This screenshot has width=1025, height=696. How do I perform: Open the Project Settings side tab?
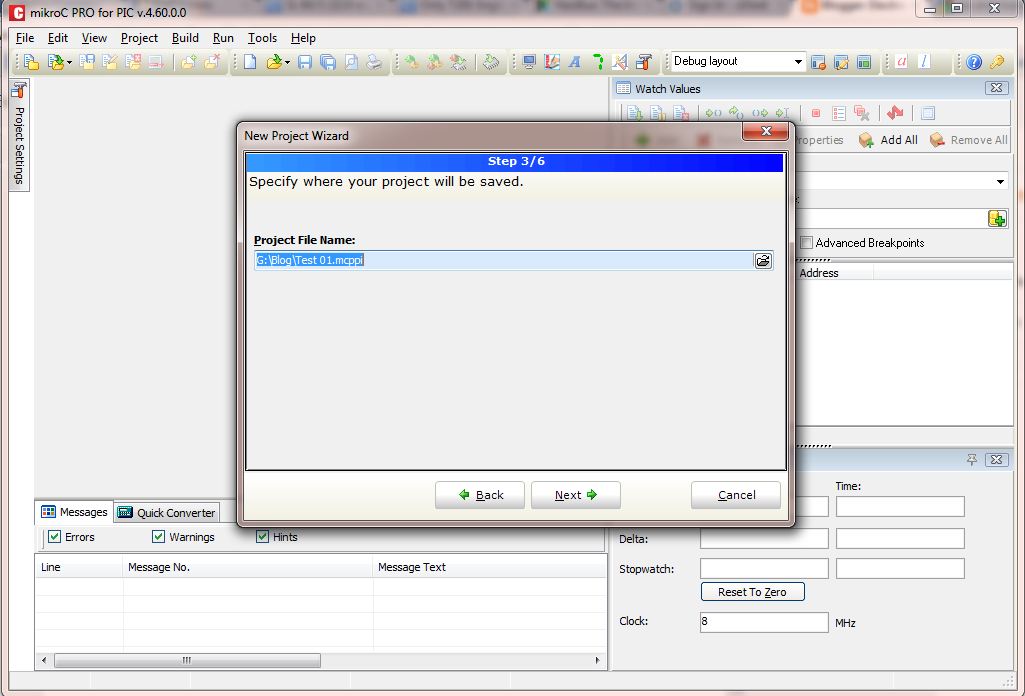pyautogui.click(x=19, y=135)
